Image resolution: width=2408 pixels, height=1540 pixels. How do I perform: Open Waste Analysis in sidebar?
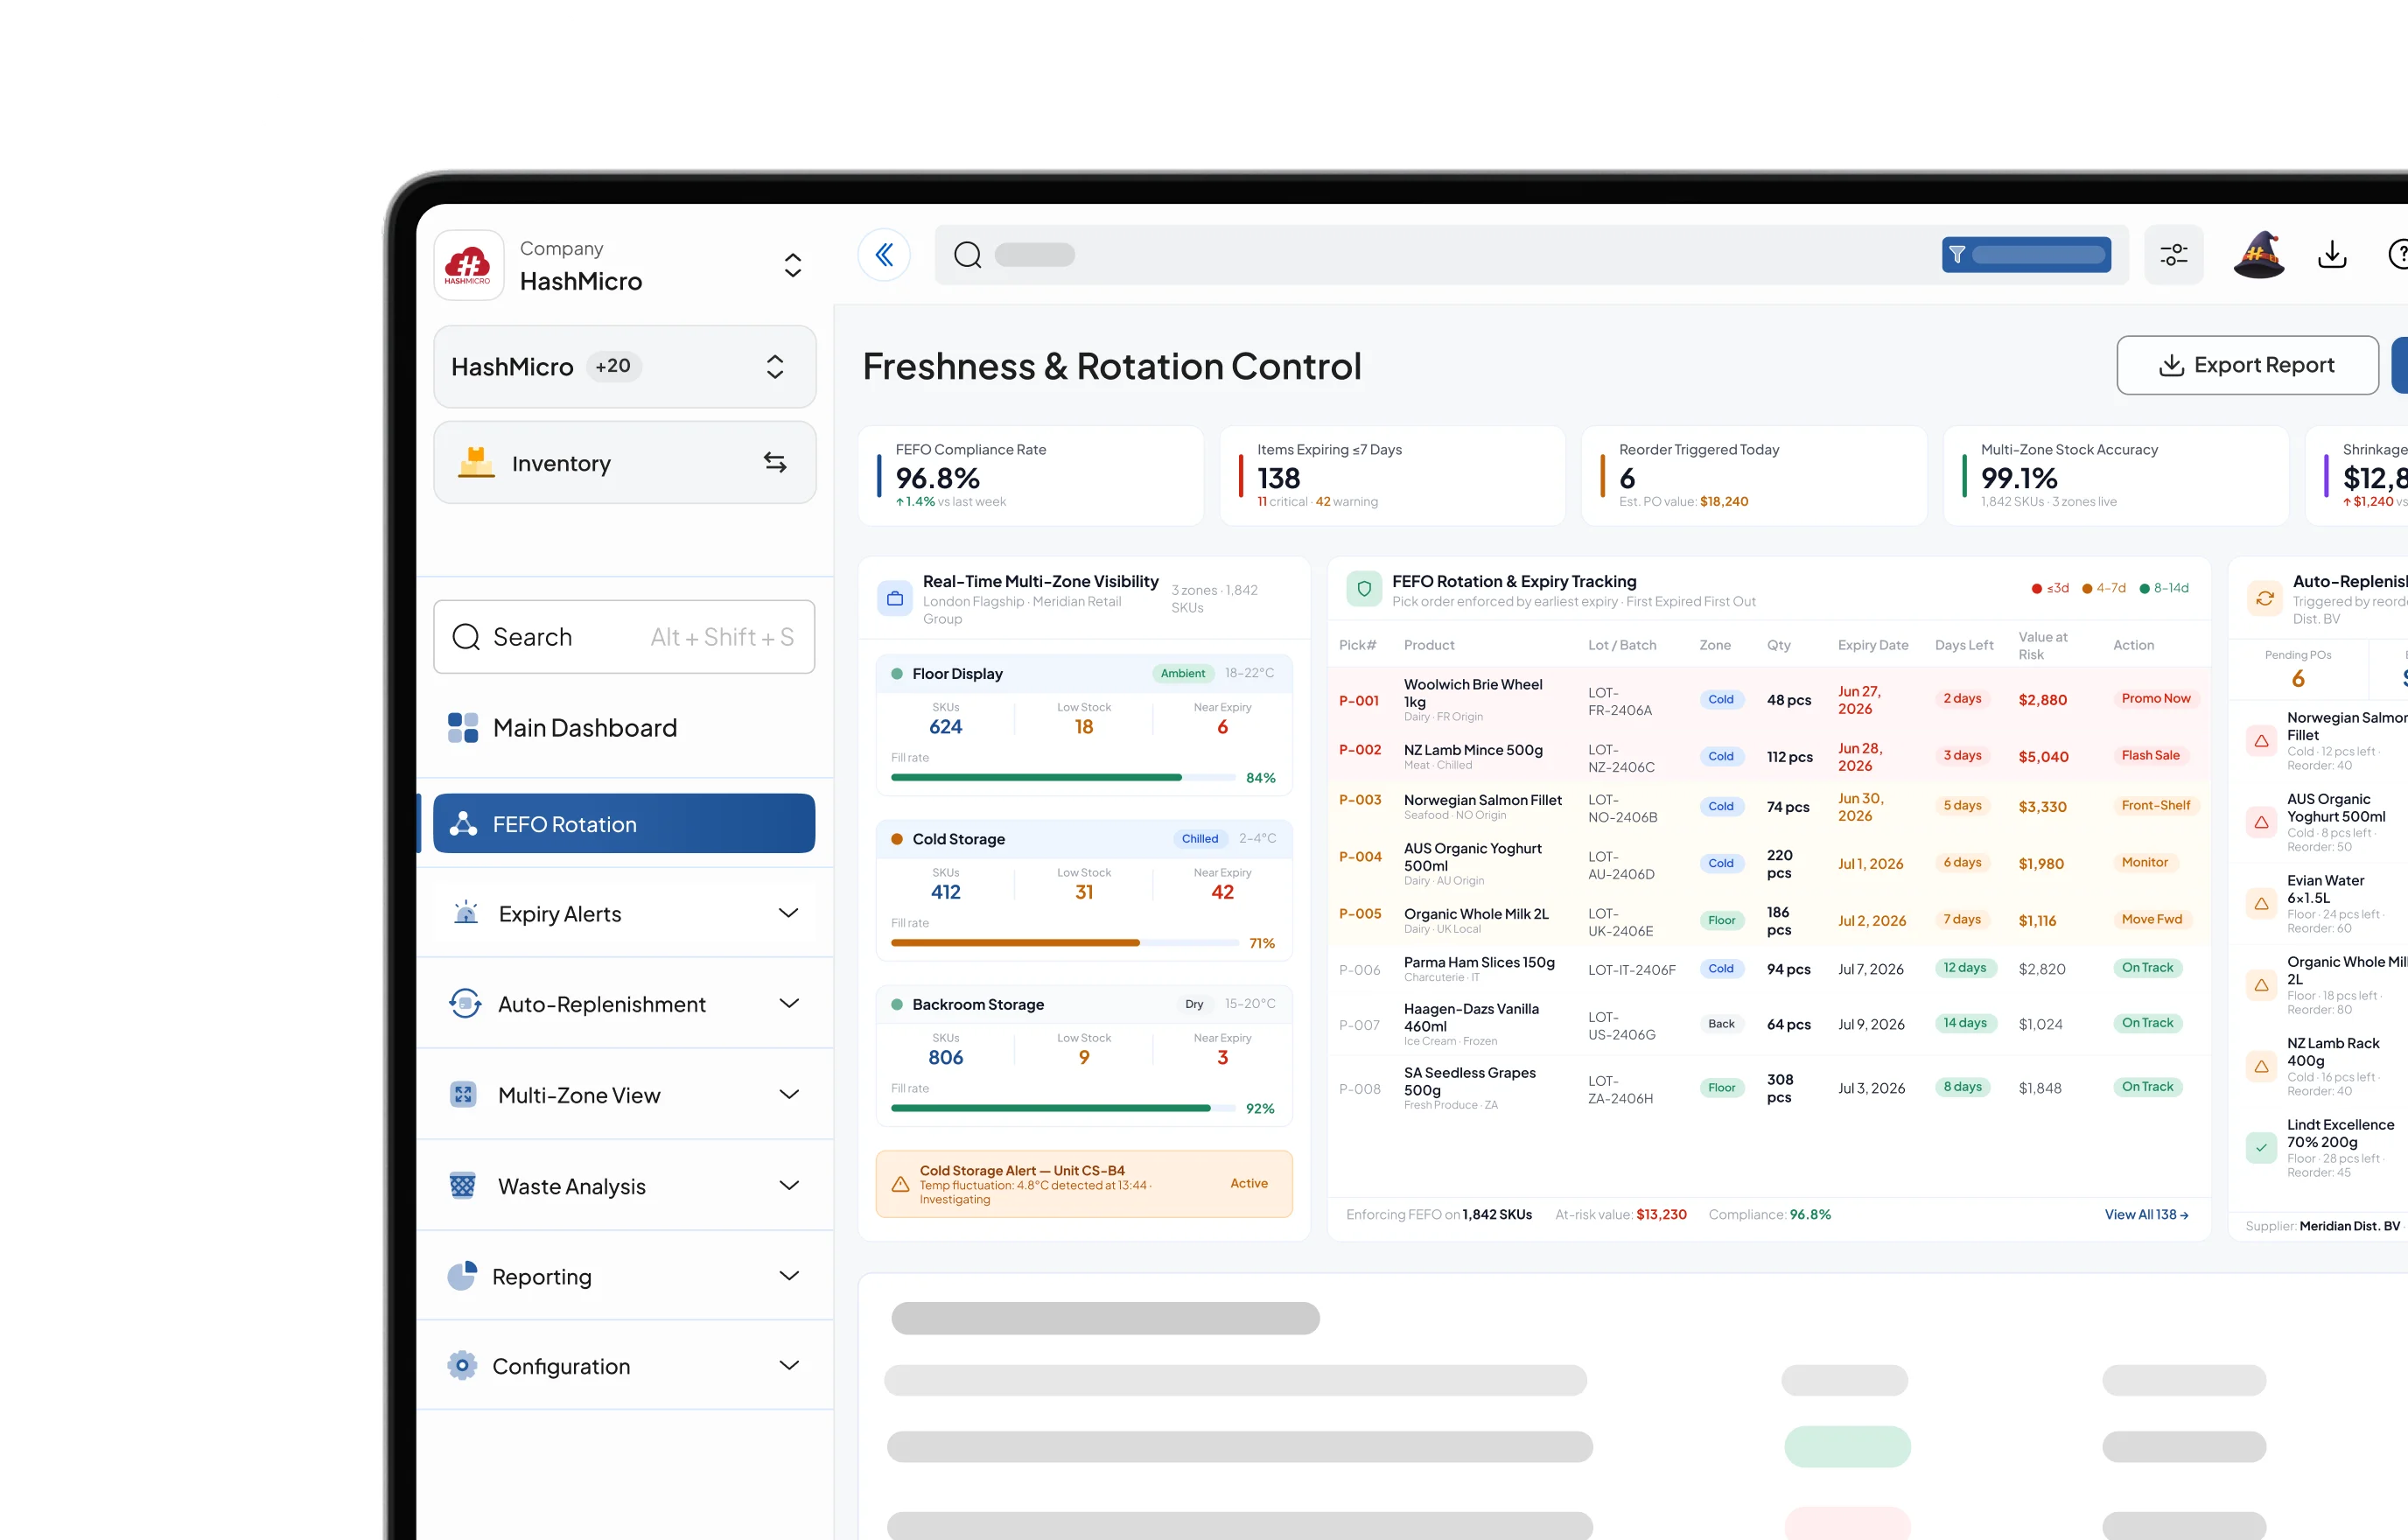[x=625, y=1186]
